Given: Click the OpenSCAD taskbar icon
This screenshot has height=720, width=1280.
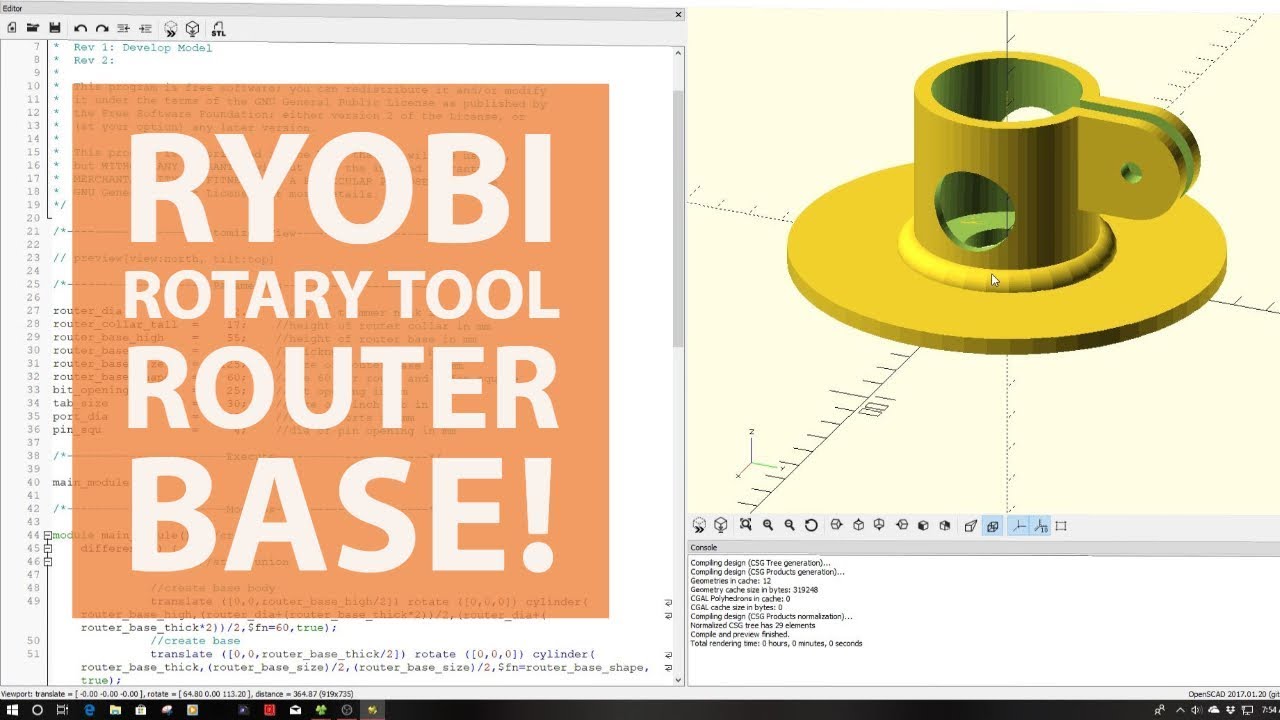Looking at the screenshot, I should point(373,709).
